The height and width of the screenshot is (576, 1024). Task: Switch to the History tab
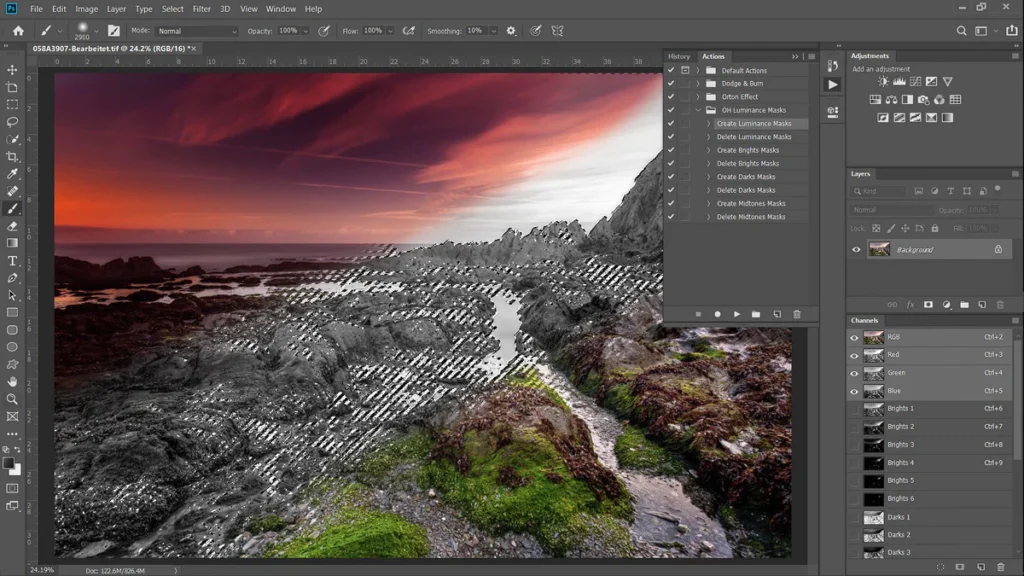tap(679, 56)
